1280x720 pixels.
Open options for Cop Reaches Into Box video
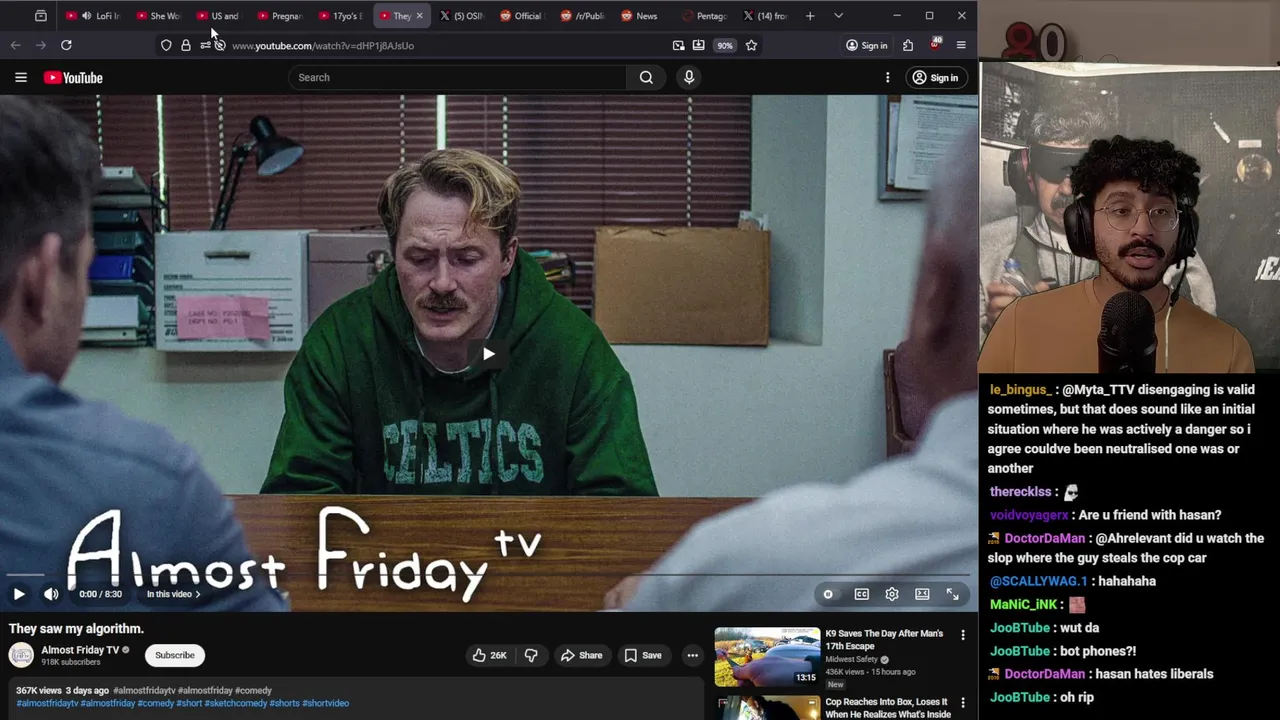[x=962, y=703]
